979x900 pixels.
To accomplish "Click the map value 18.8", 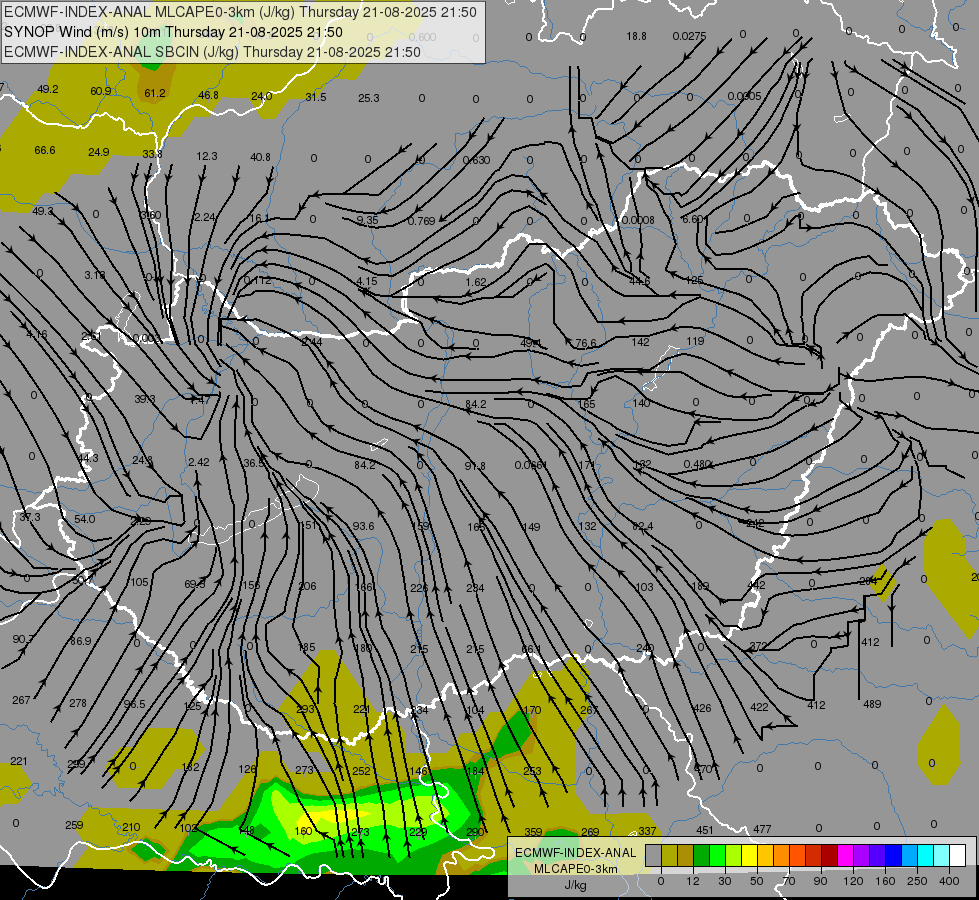I will pyautogui.click(x=636, y=36).
